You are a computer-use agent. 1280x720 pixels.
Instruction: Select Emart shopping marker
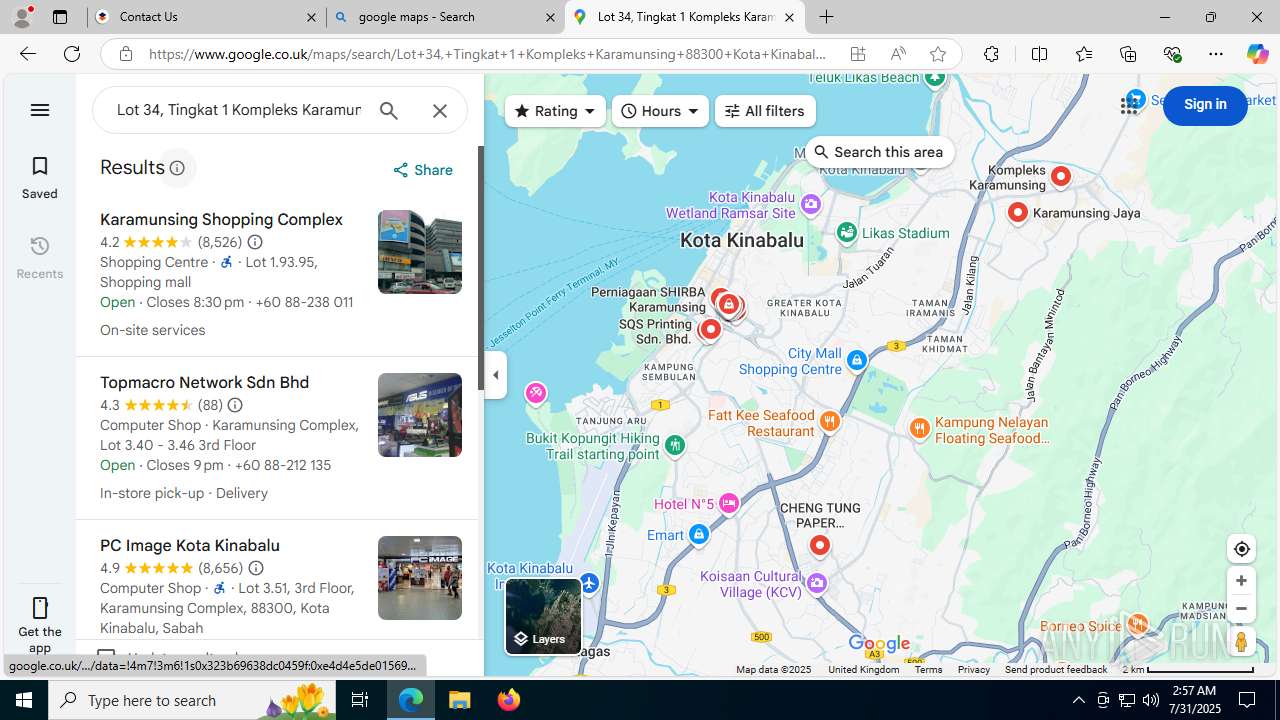tap(699, 535)
